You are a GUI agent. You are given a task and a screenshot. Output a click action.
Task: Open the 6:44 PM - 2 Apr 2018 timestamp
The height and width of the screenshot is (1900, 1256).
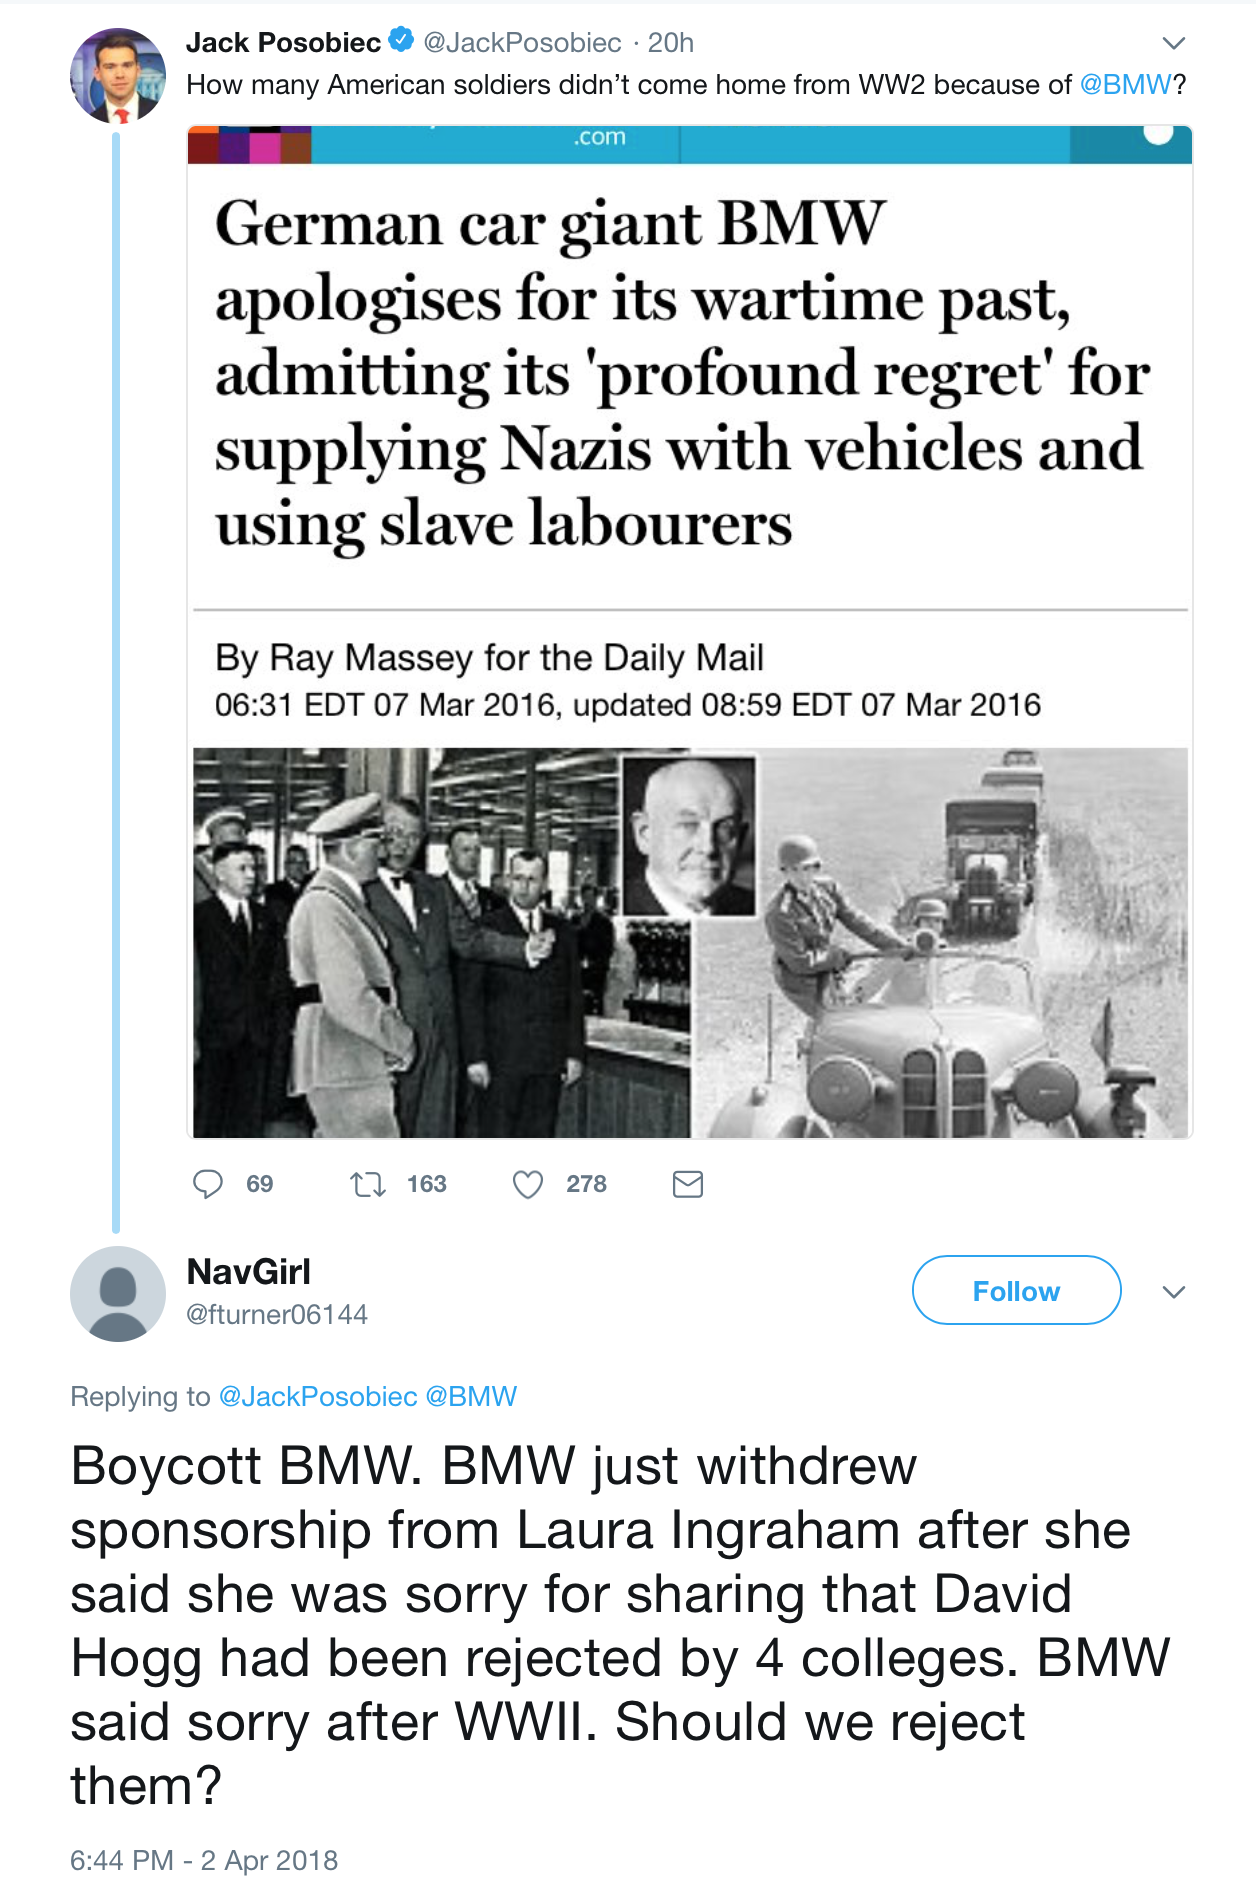[x=204, y=1860]
